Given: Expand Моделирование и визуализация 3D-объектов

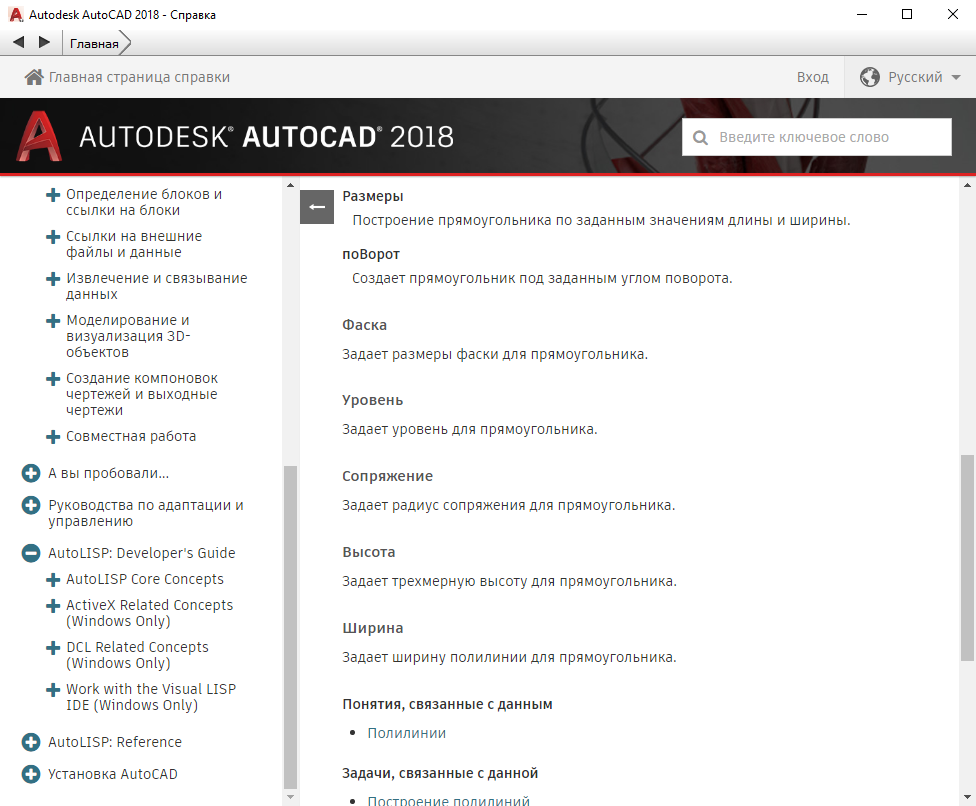Looking at the screenshot, I should 53,321.
